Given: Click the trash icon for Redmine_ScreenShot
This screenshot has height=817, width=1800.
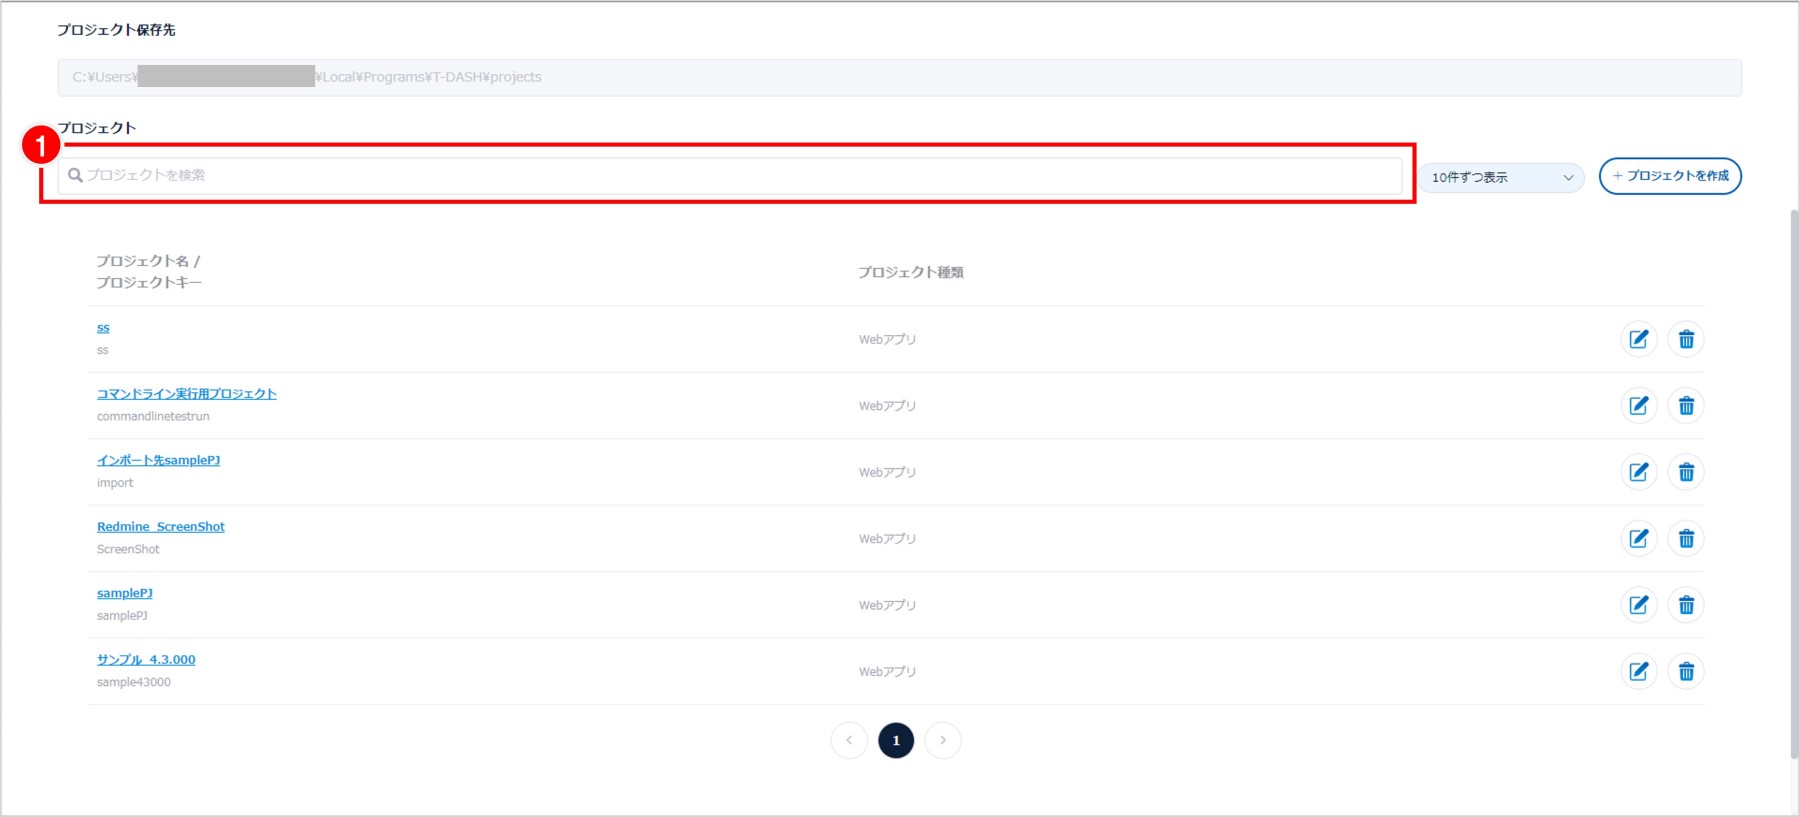Looking at the screenshot, I should pyautogui.click(x=1686, y=538).
